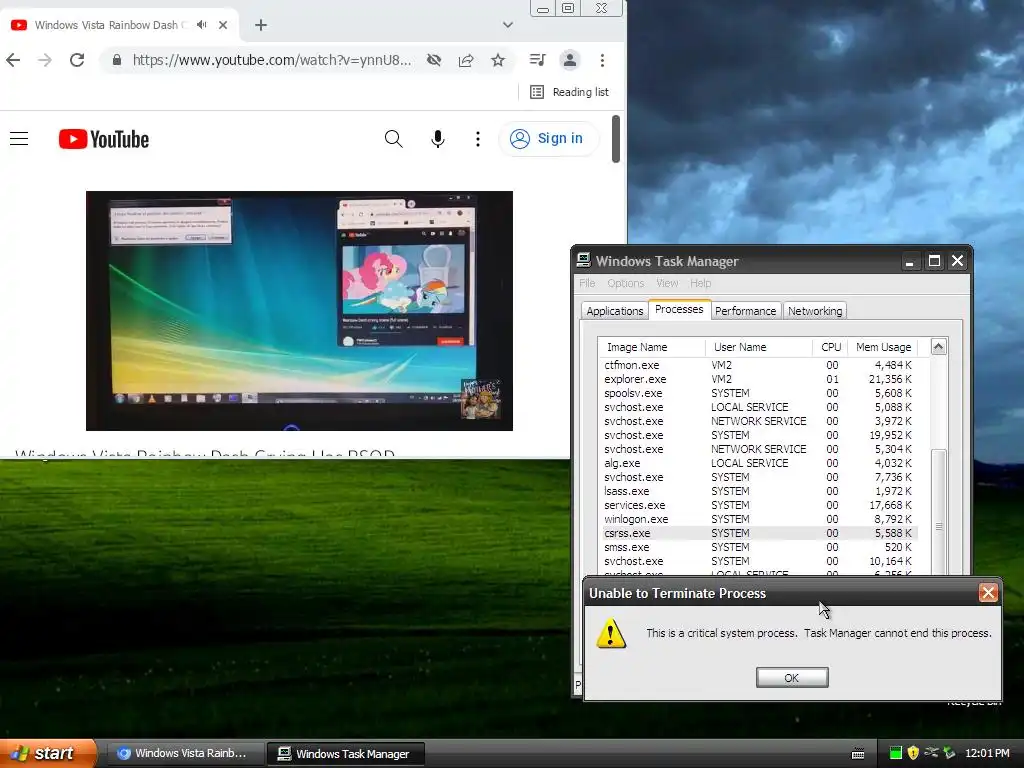
Task: Click the YouTube video player
Action: click(x=299, y=311)
